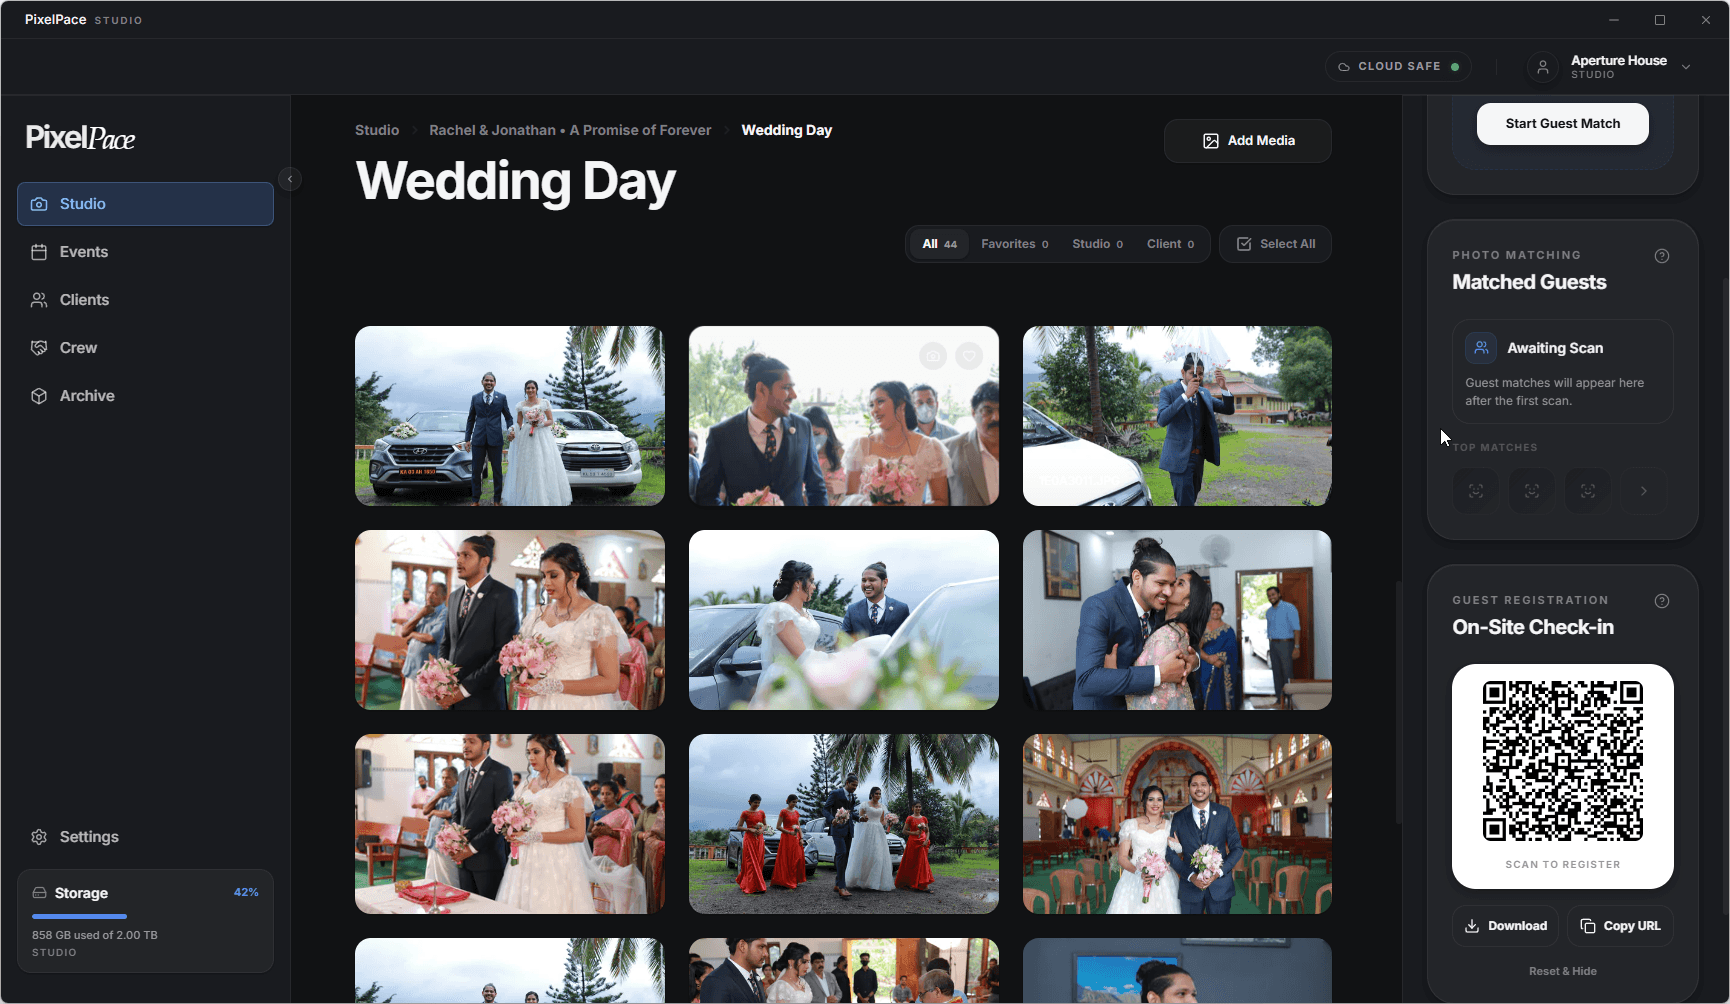Open help for Guest Registration panel
Viewport: 1730px width, 1004px height.
[1662, 601]
